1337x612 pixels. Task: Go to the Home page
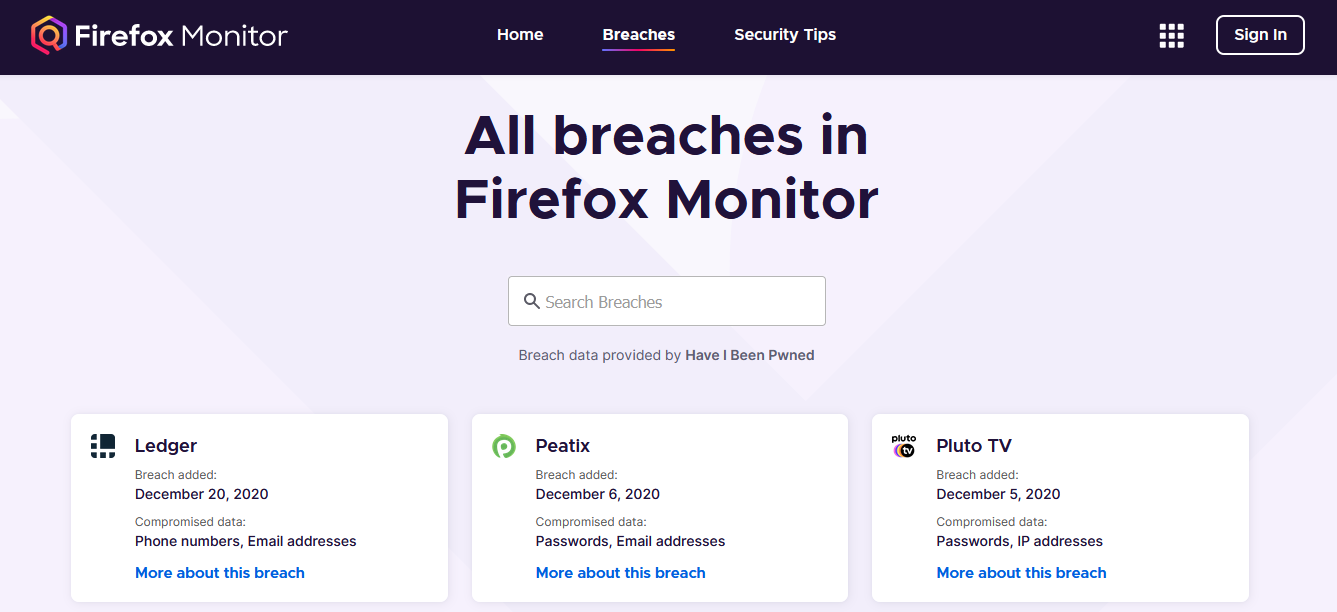[520, 35]
